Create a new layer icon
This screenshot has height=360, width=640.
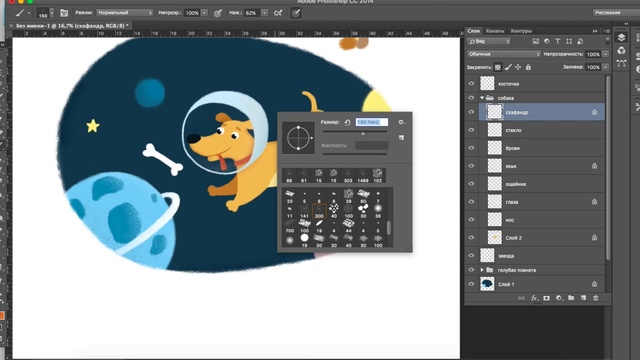click(583, 298)
